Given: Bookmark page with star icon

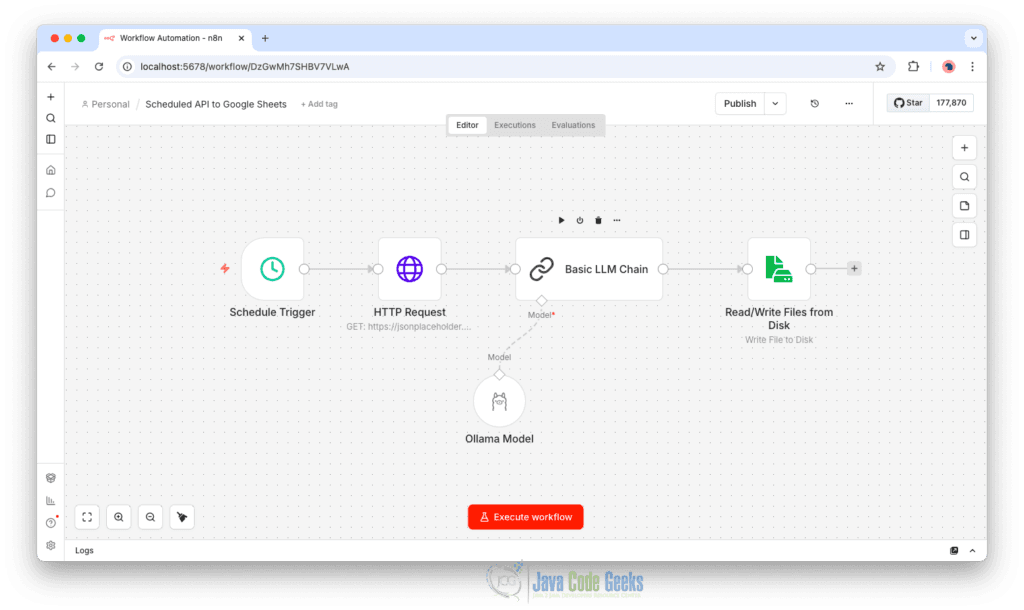Looking at the screenshot, I should tap(880, 67).
